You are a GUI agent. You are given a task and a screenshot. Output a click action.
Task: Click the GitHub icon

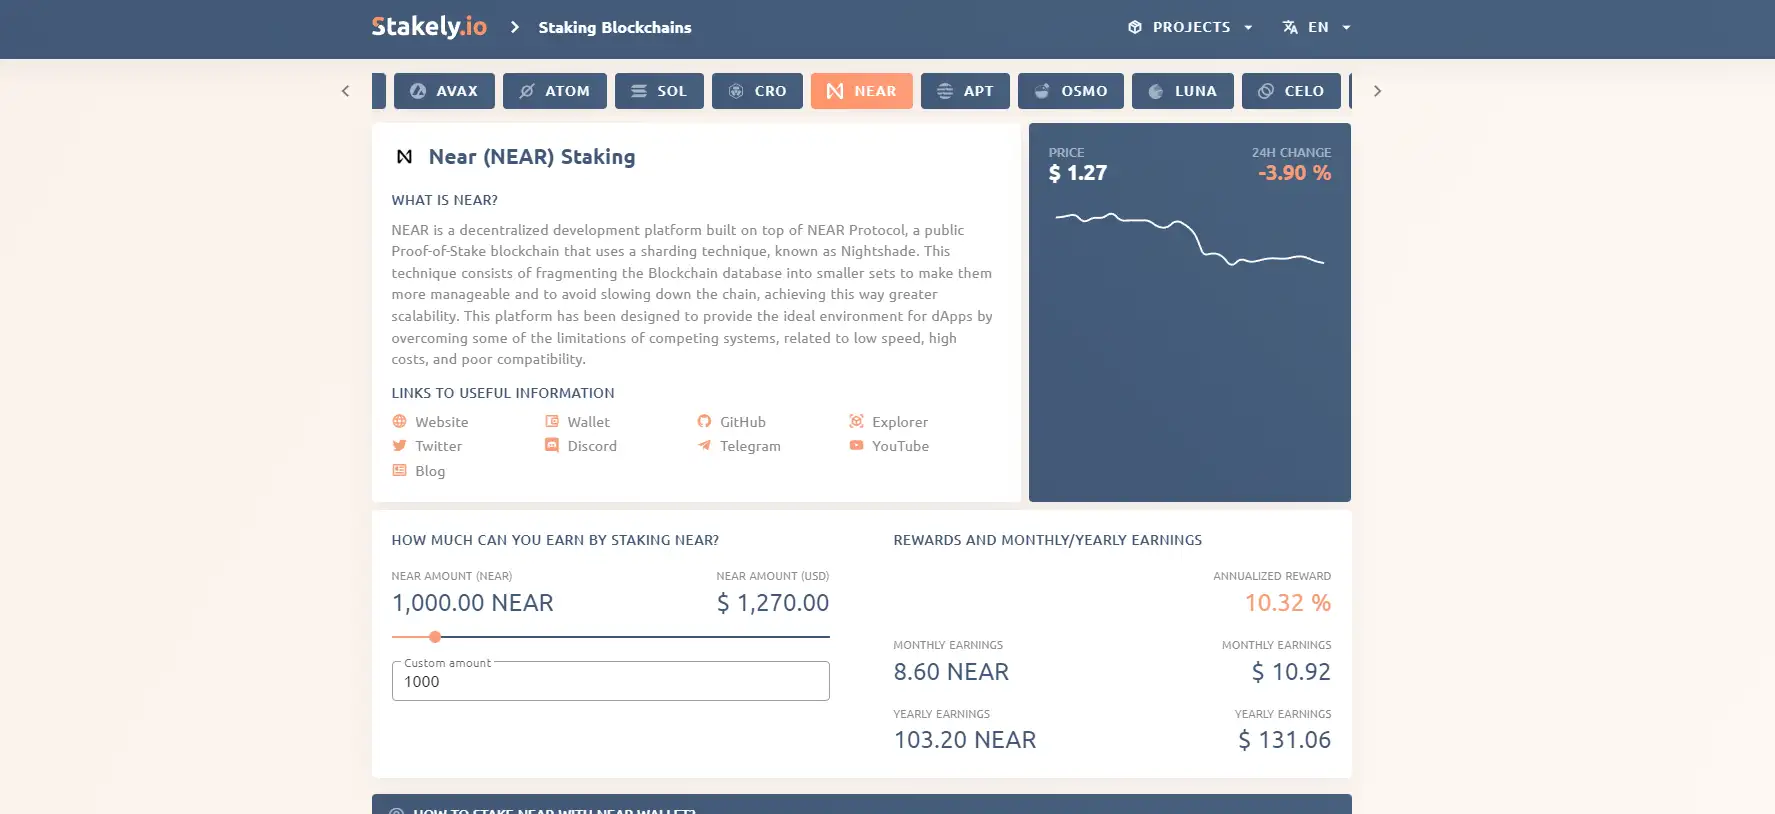click(x=704, y=422)
